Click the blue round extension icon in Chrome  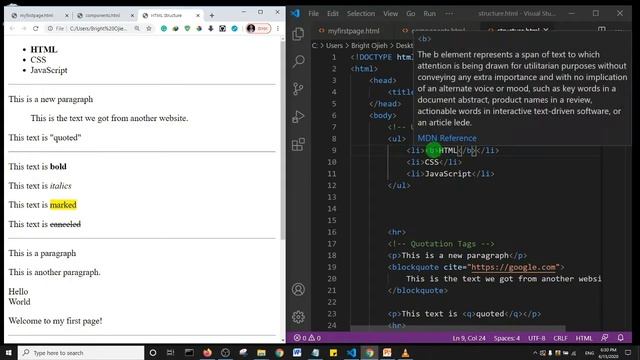(234, 28)
